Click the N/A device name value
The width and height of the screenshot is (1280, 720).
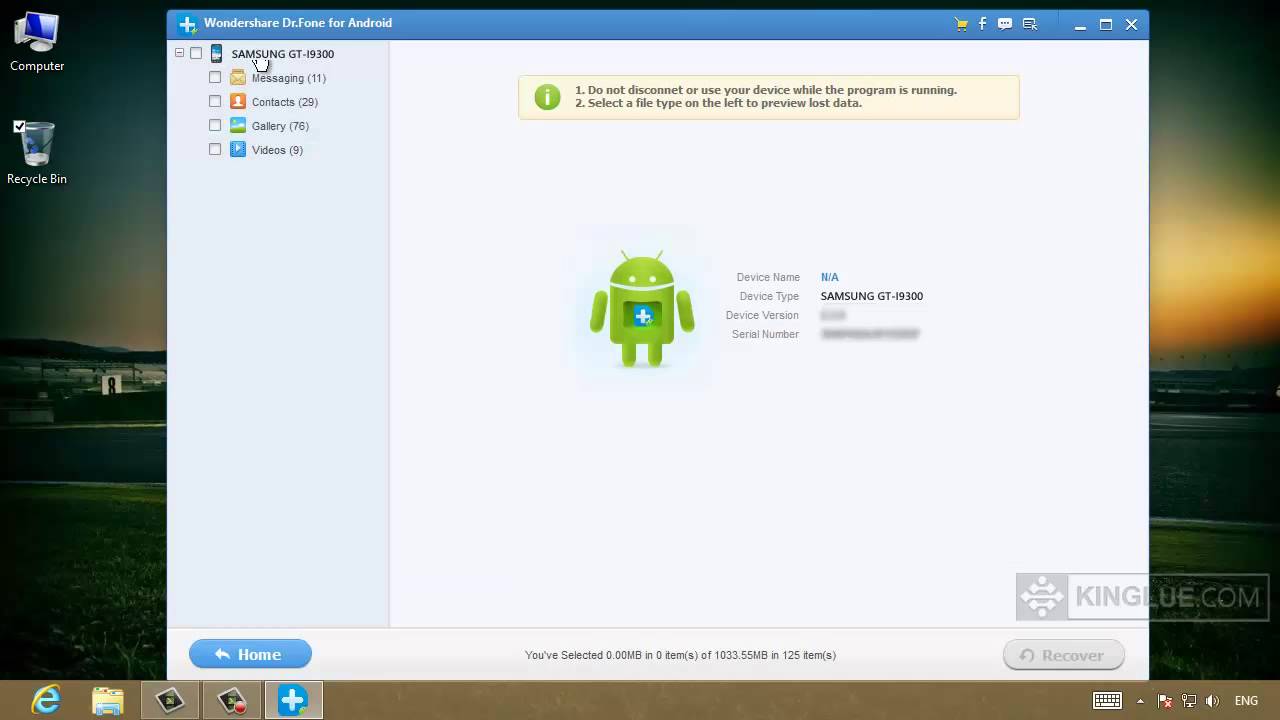(x=830, y=277)
